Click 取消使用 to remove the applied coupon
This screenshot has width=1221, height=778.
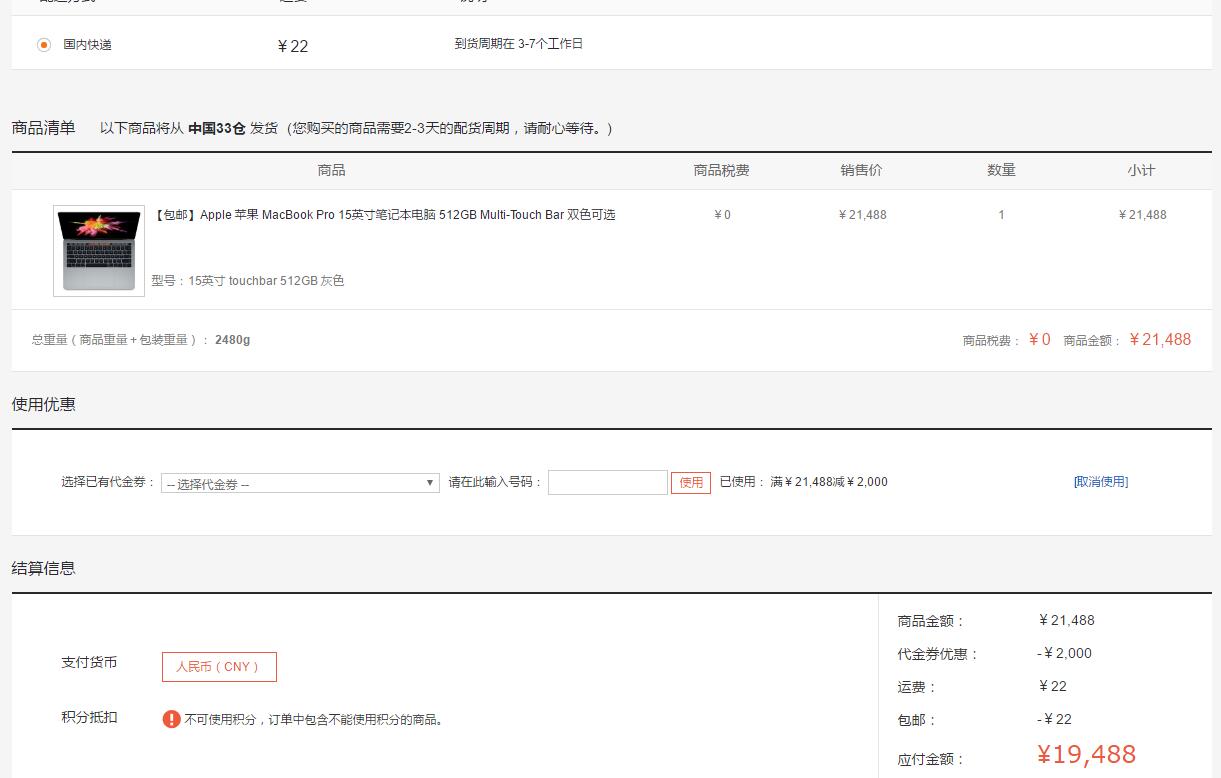[x=1100, y=481]
